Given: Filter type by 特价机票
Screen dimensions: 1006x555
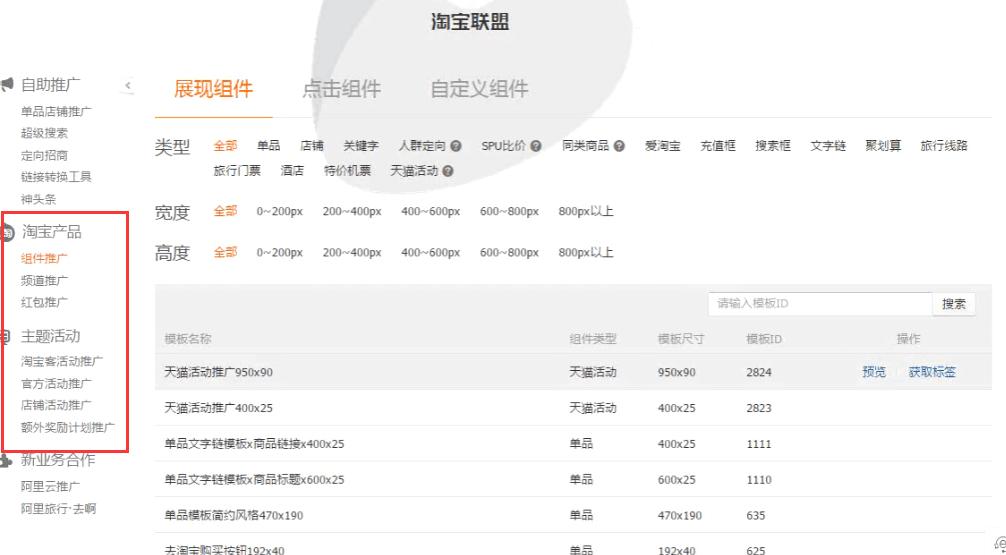Looking at the screenshot, I should point(347,171).
